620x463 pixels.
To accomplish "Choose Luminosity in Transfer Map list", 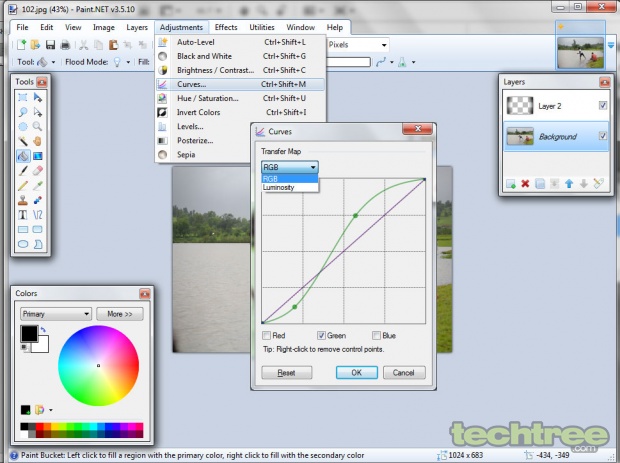I will pyautogui.click(x=290, y=187).
